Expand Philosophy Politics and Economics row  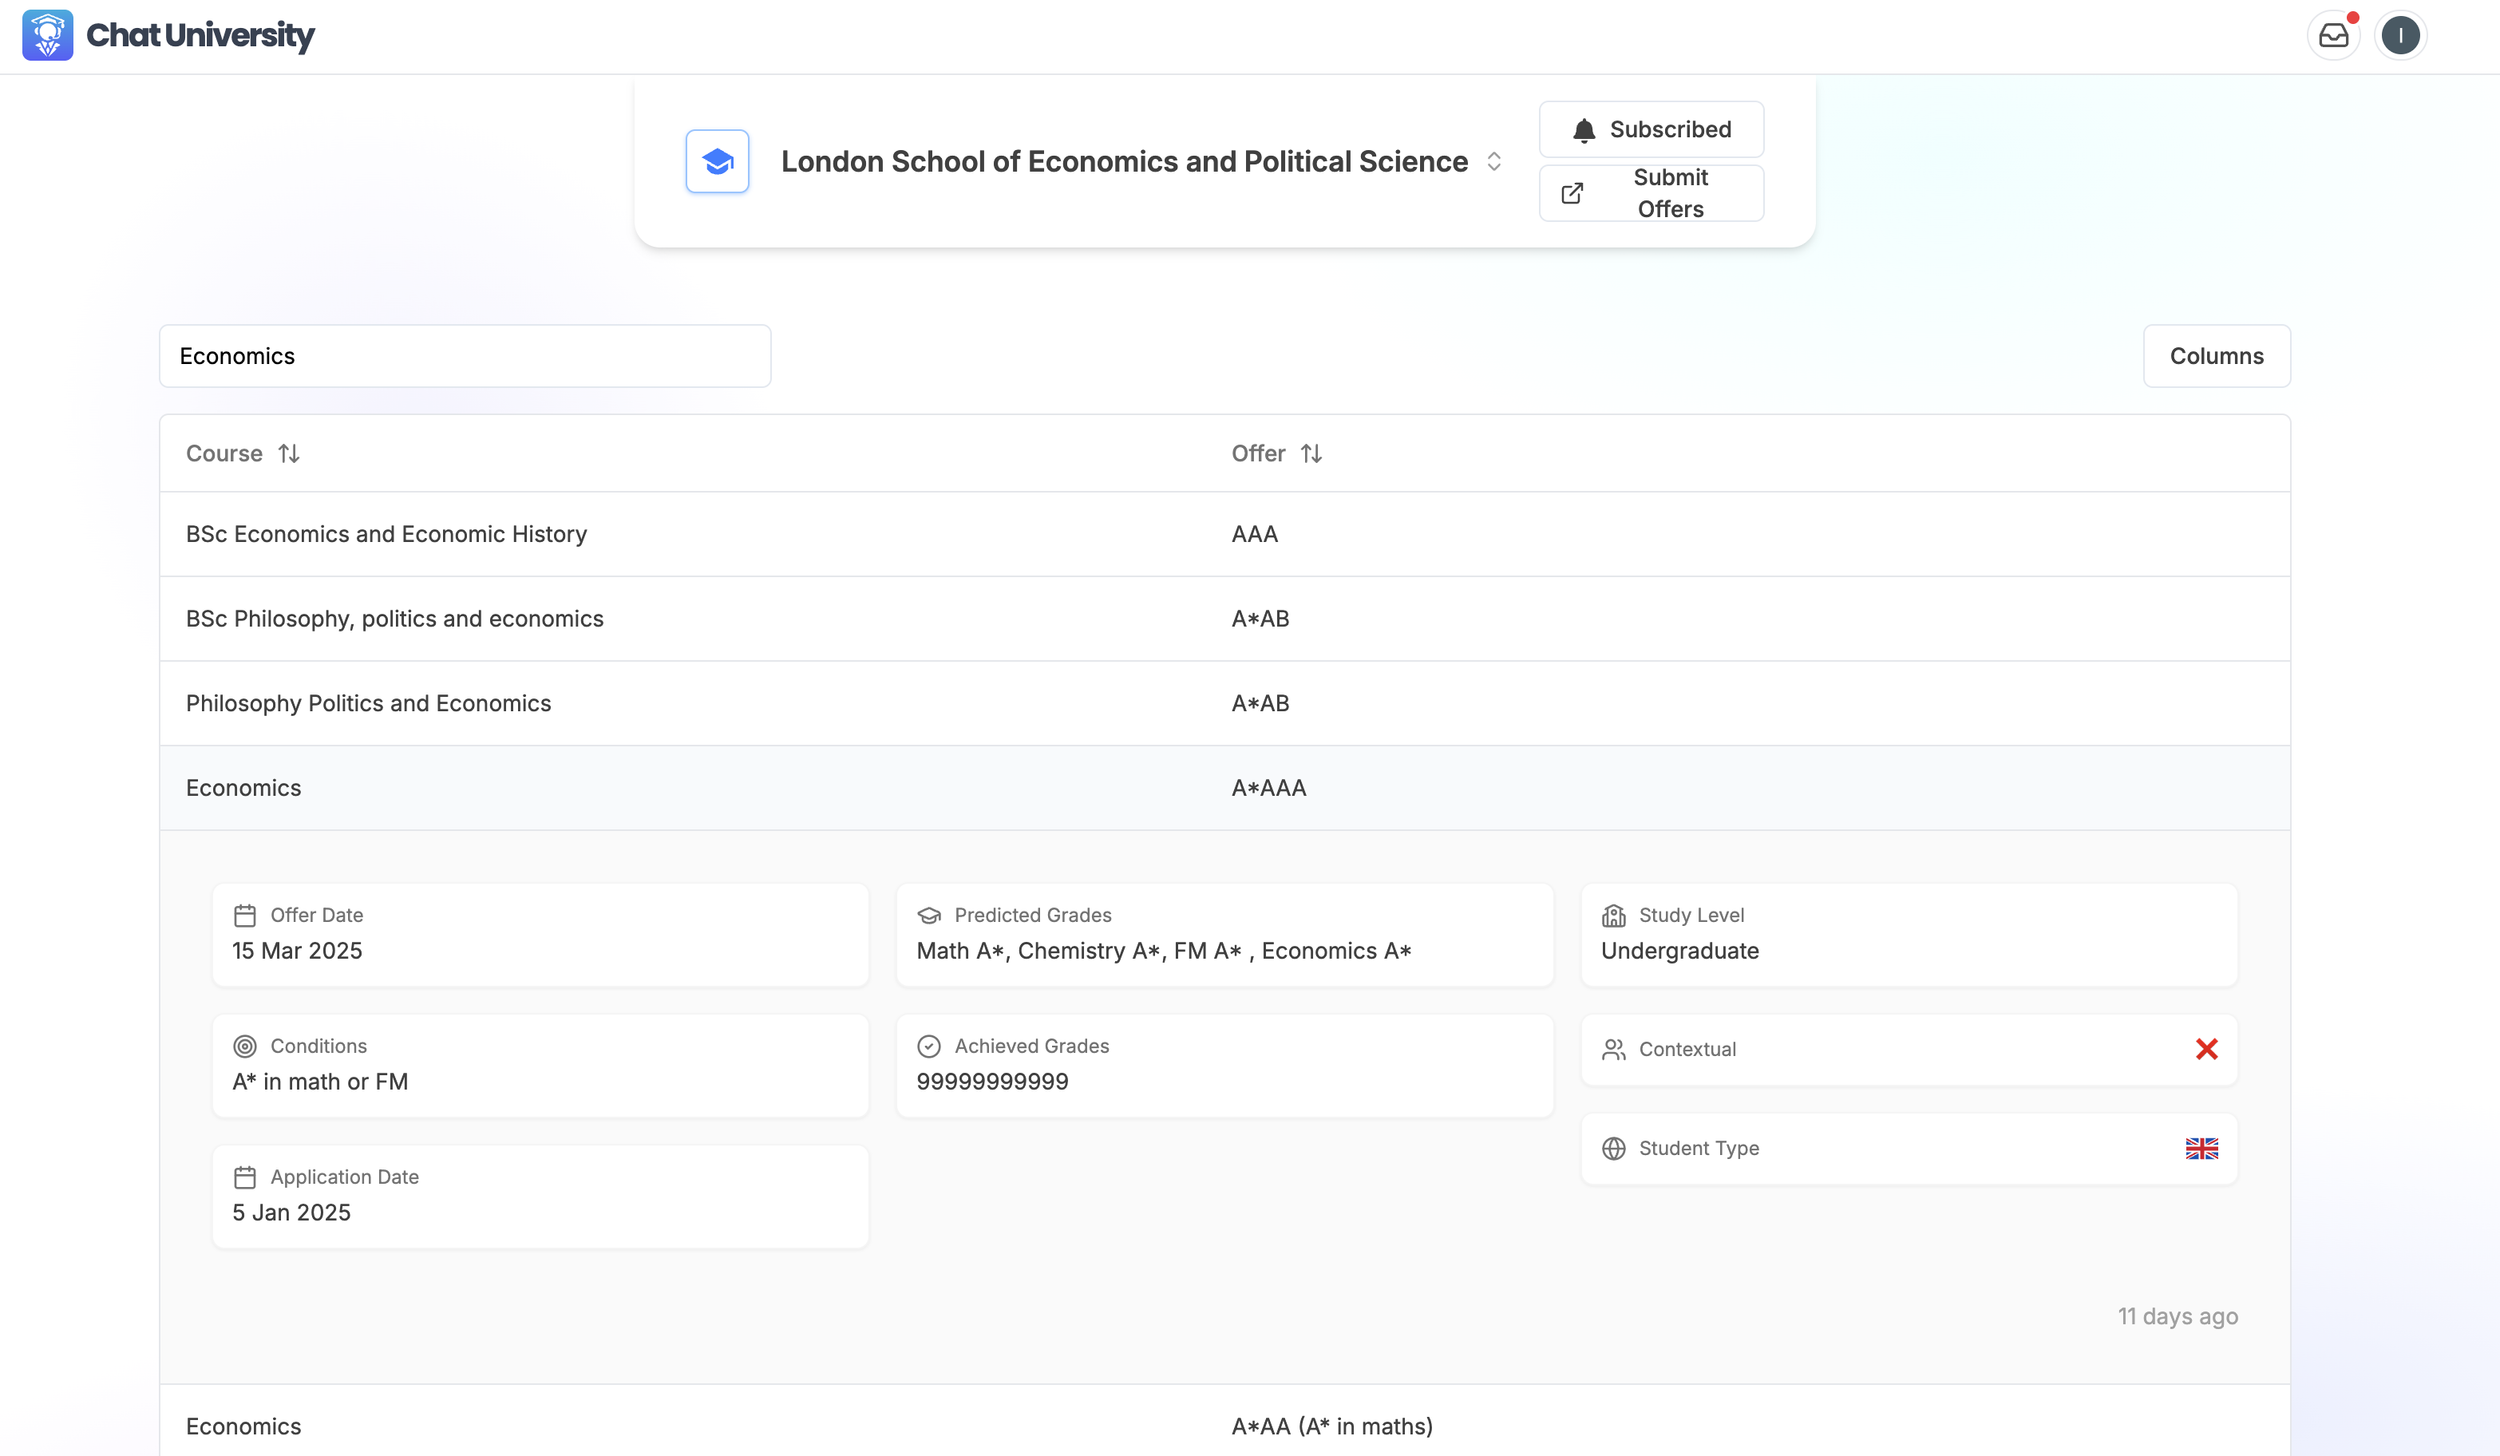click(1224, 703)
